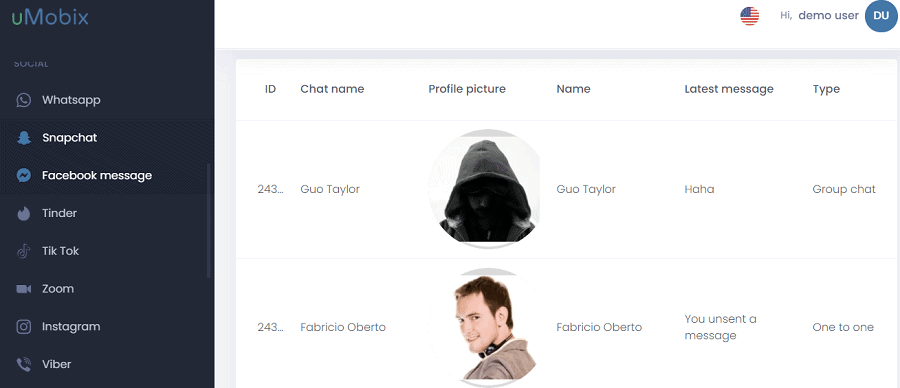900x388 pixels.
Task: Click the Tik Tok note icon
Action: tap(24, 251)
